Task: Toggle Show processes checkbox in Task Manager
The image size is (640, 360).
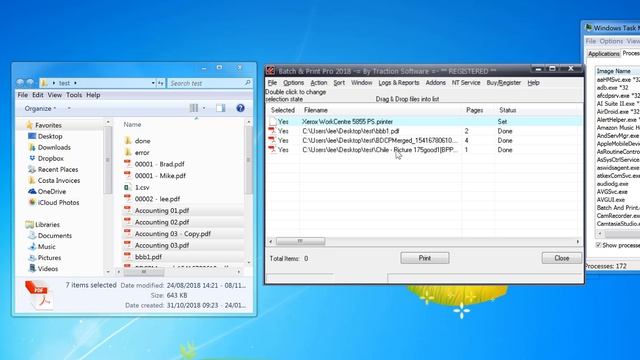Action: [x=598, y=245]
